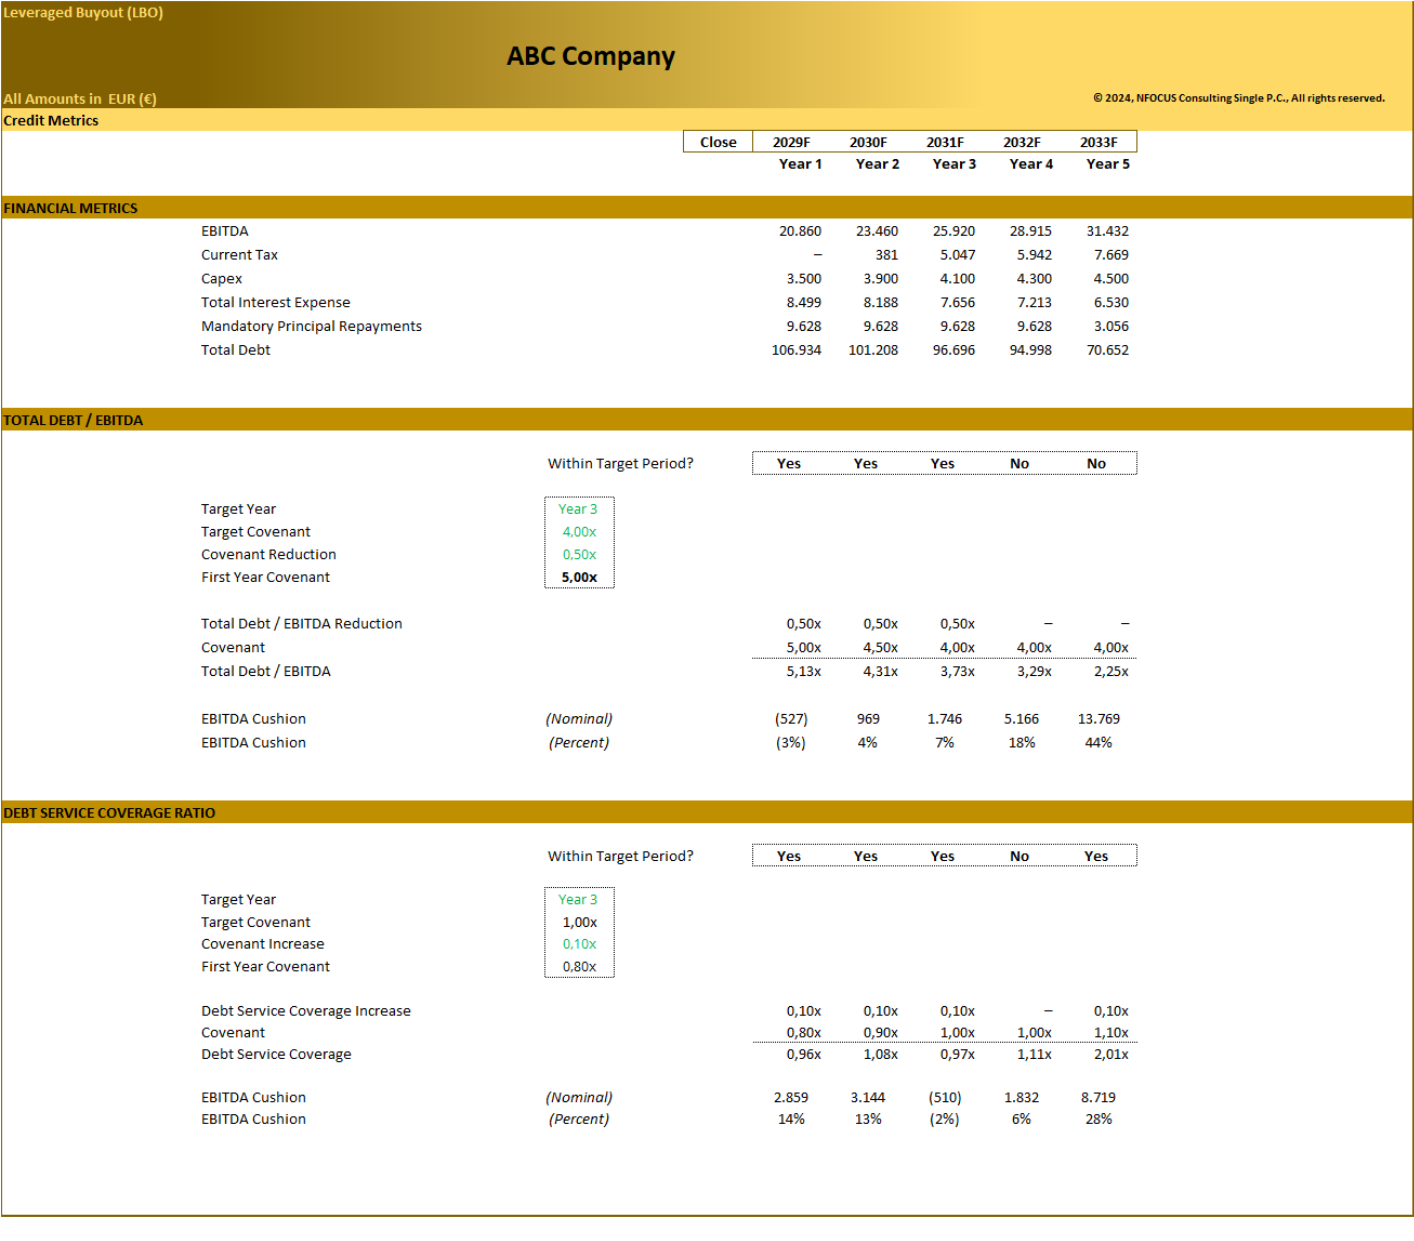Select the 'Capex' row label

(221, 279)
